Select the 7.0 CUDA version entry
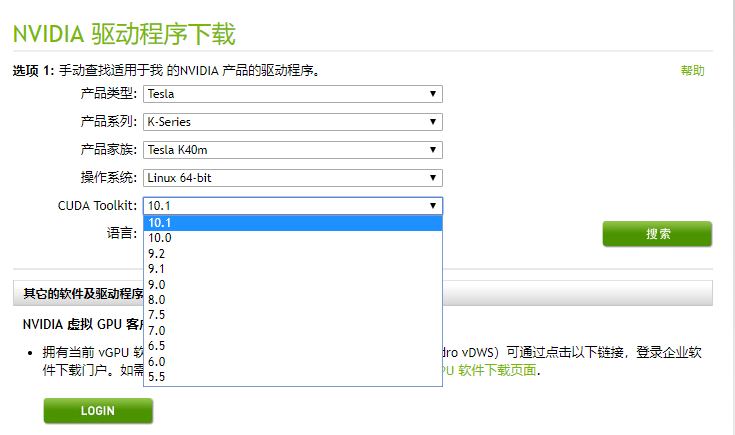 [292, 330]
